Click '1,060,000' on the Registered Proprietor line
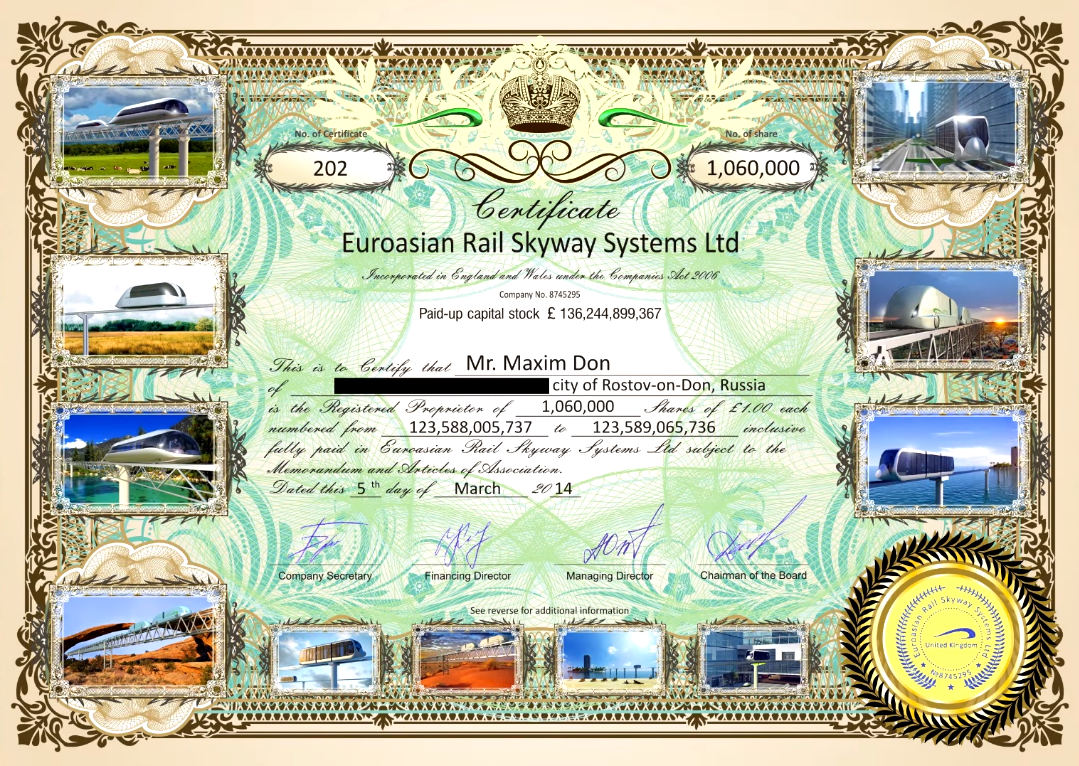Viewport: 1079px width, 766px height. 578,407
